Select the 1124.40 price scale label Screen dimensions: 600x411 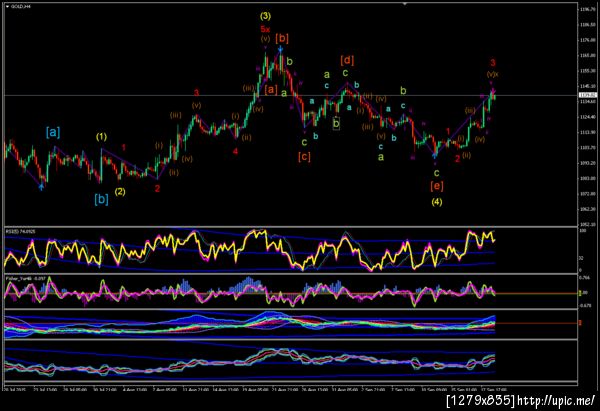[588, 117]
